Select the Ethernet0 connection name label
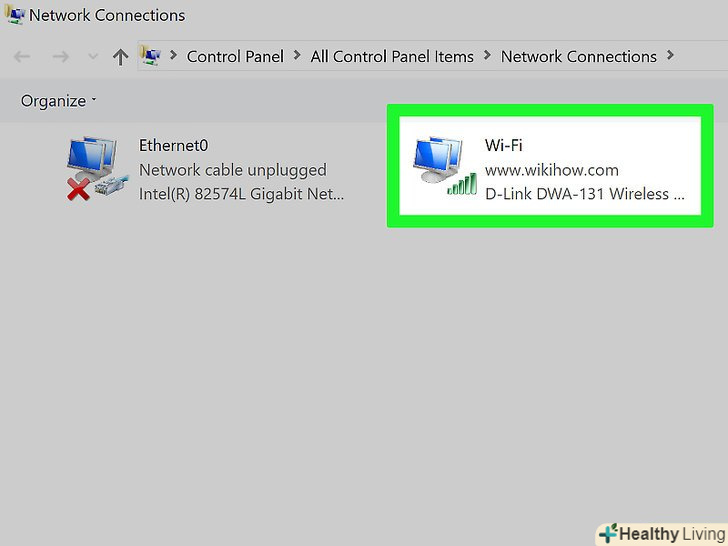Viewport: 728px width, 546px height. (174, 145)
